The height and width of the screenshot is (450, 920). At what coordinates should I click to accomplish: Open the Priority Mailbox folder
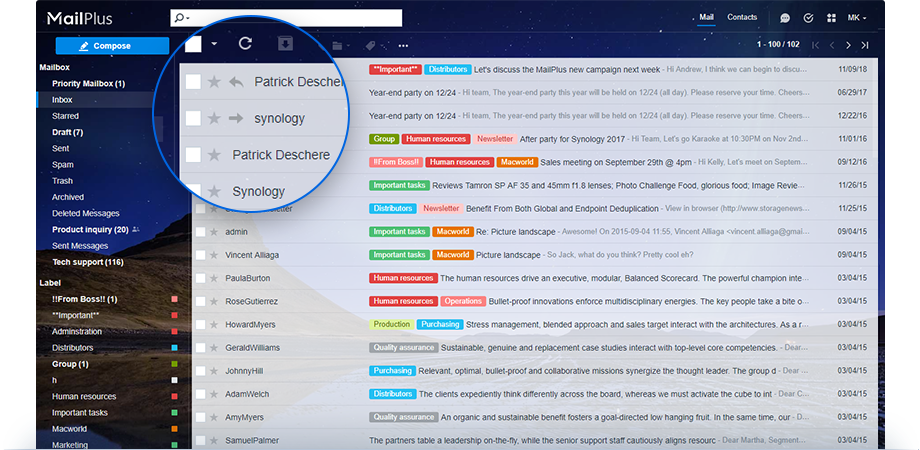(89, 83)
